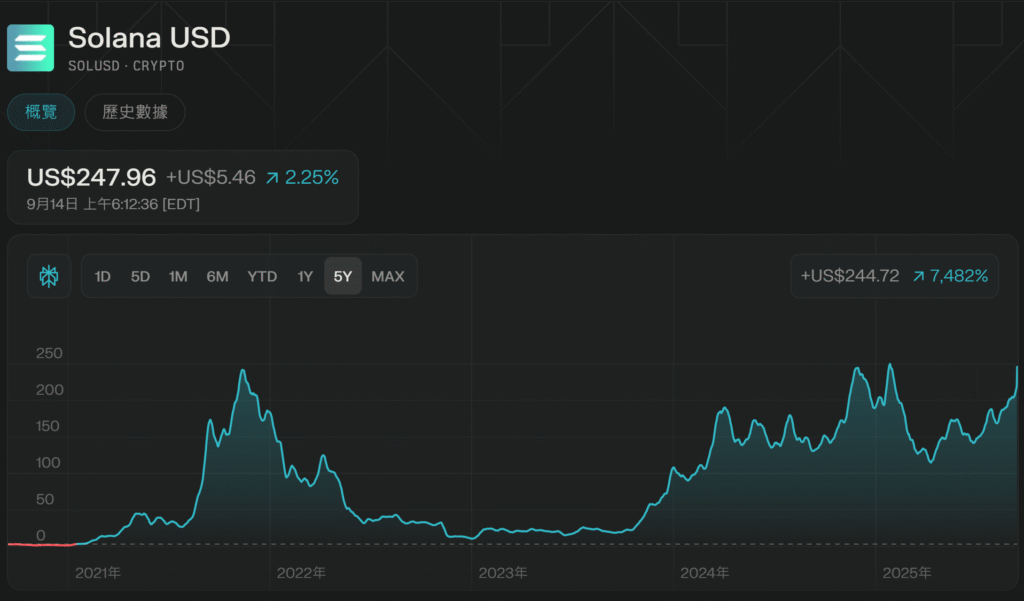Click the 2.25% daily percent change
Viewport: 1024px width, 601px height.
[x=302, y=177]
